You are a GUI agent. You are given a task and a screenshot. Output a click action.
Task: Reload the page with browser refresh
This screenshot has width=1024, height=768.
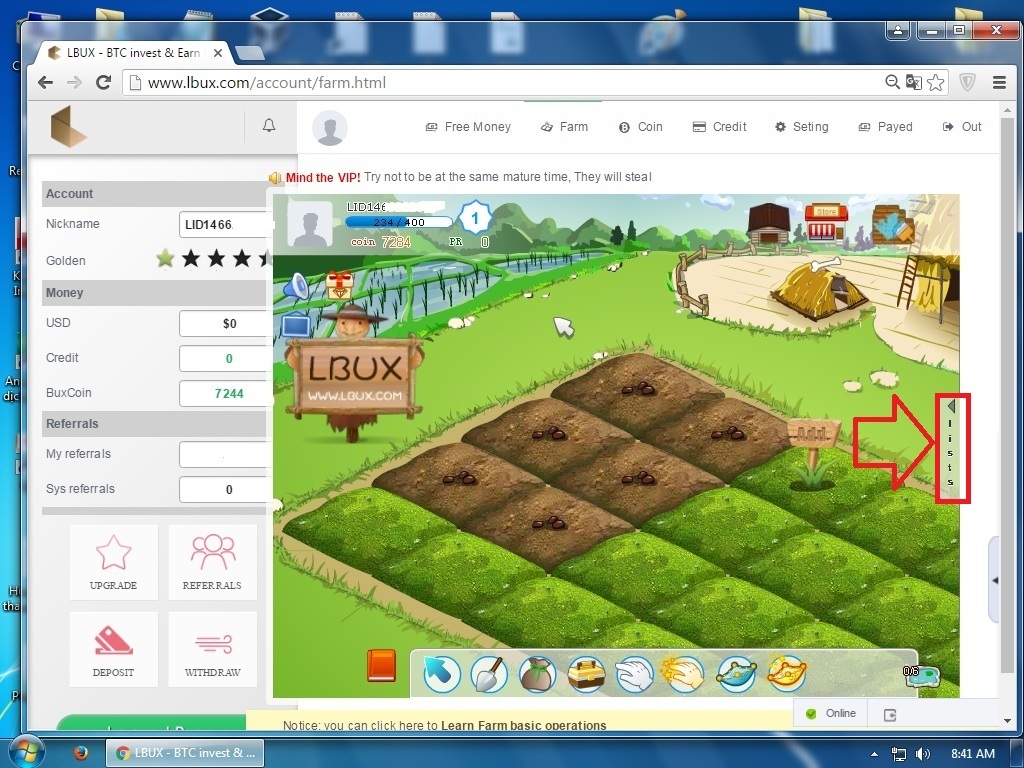coord(103,82)
